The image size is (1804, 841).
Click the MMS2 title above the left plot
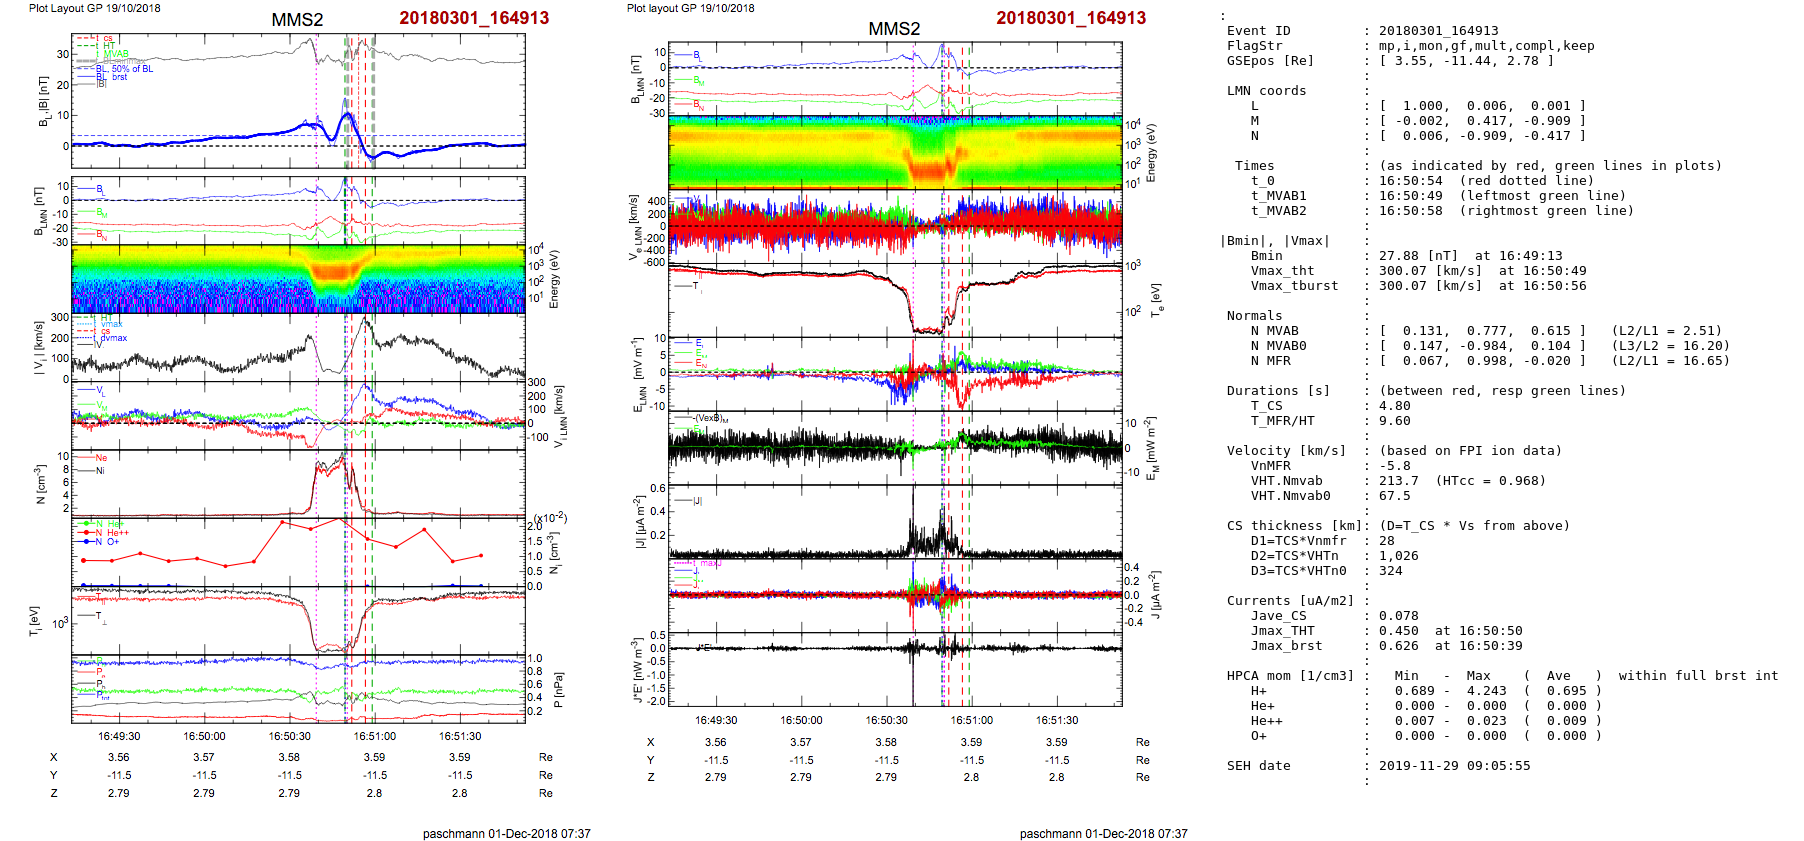click(297, 20)
